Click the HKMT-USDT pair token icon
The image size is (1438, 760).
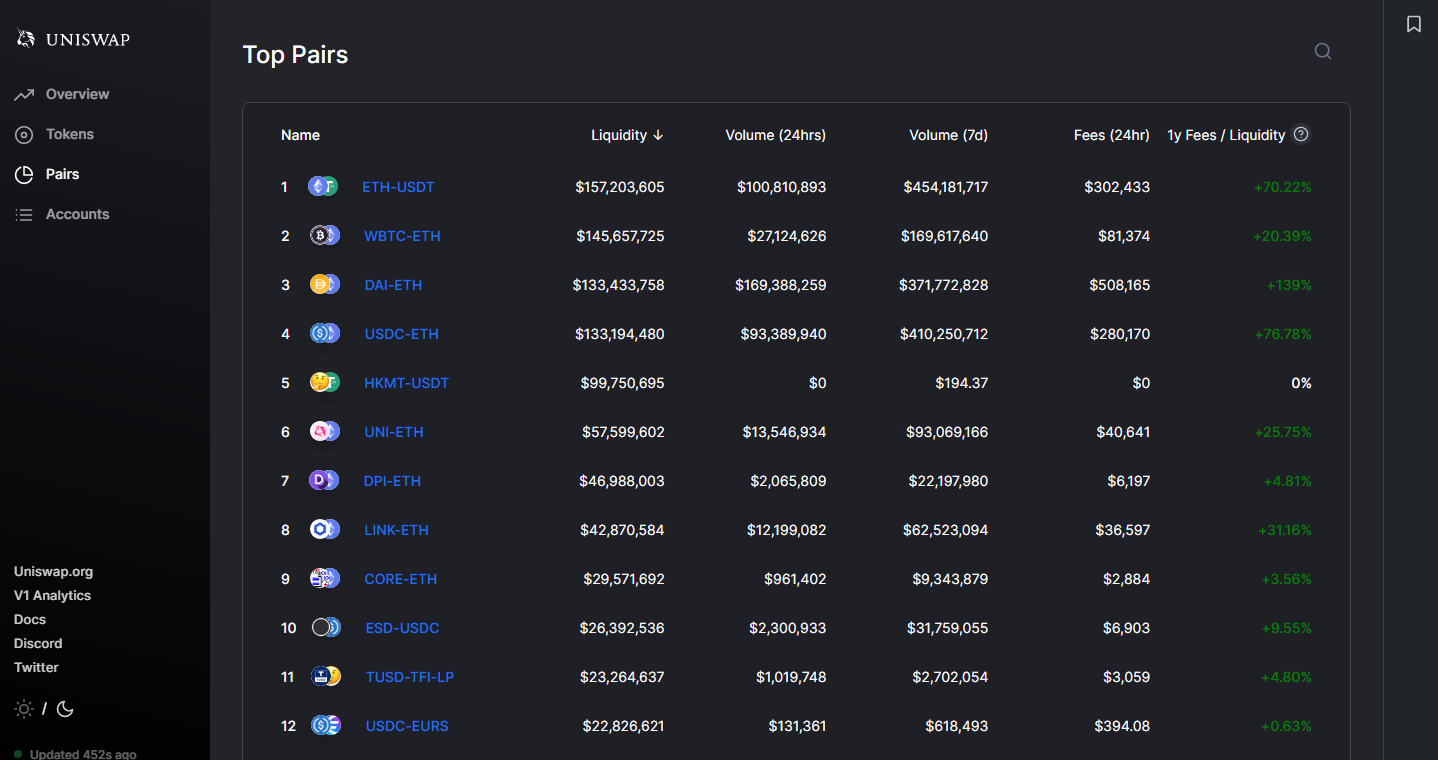pyautogui.click(x=324, y=383)
